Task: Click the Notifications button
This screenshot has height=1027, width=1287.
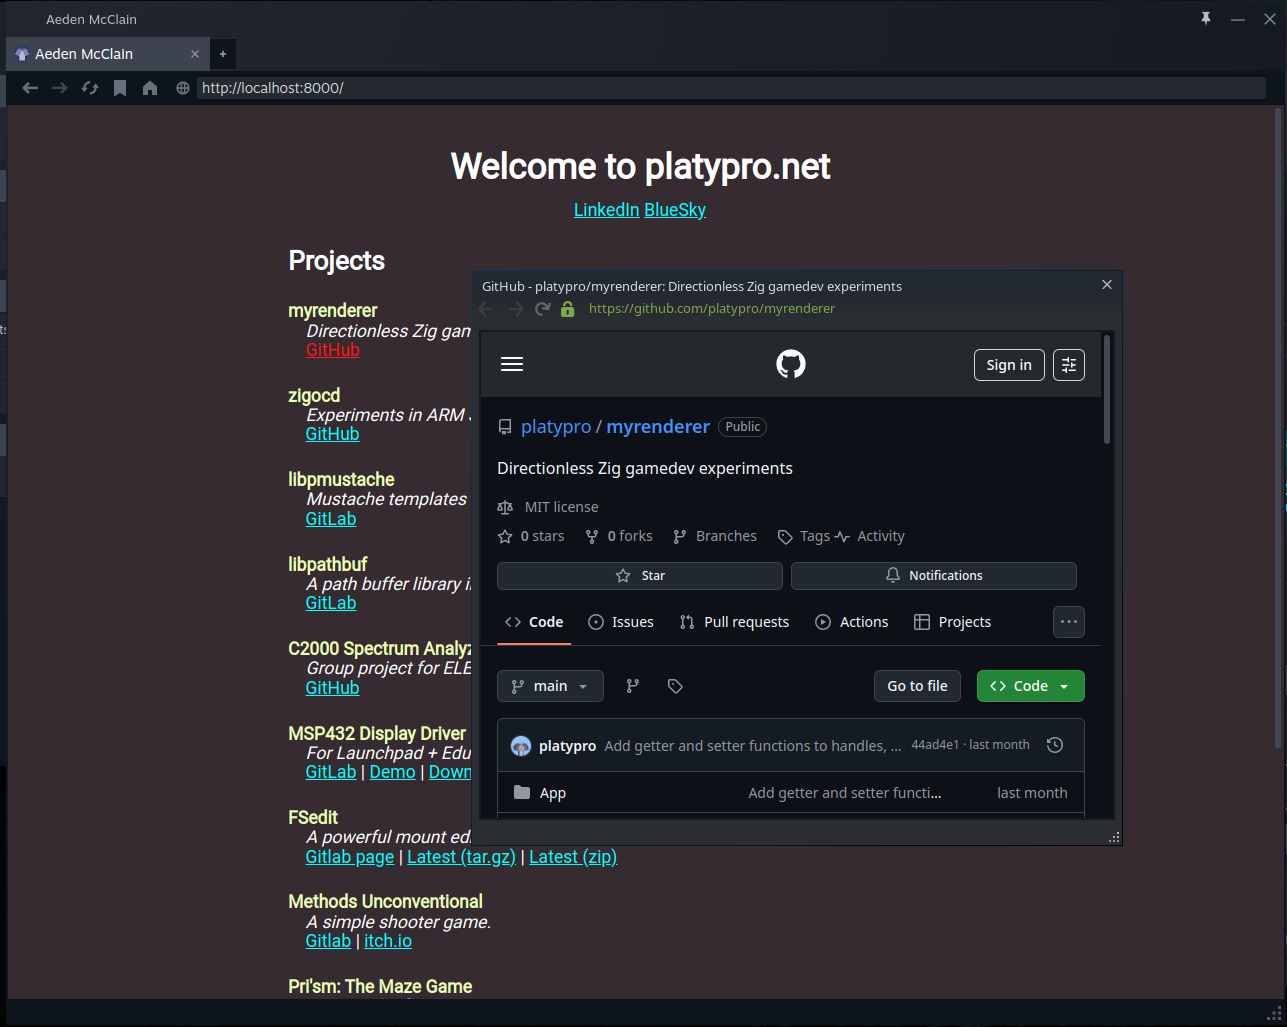Action: (x=934, y=576)
